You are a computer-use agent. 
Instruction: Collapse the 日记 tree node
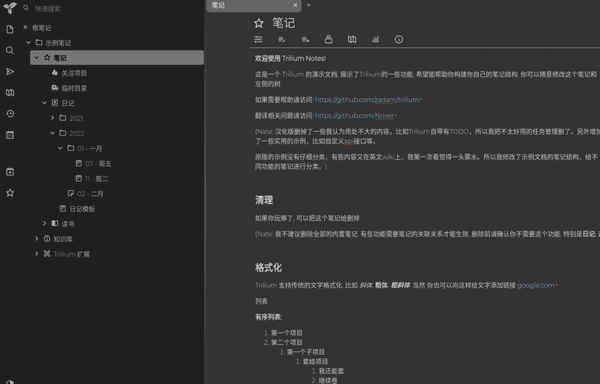(45, 103)
